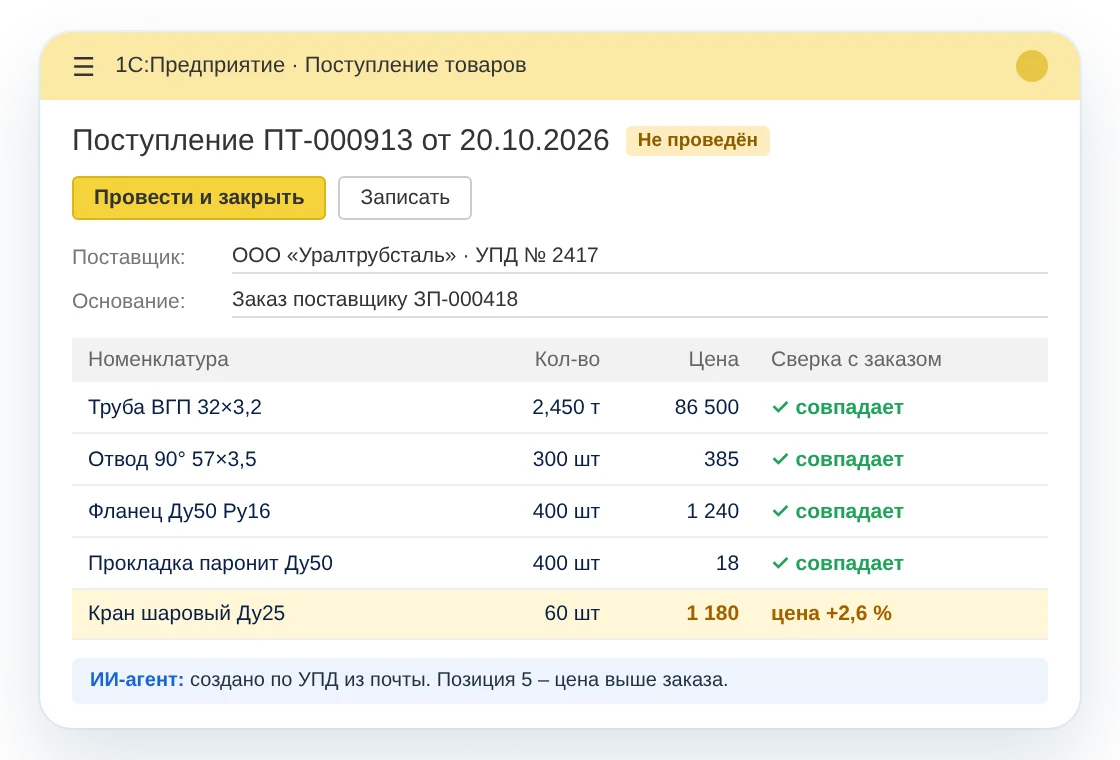Click quantity 400 шт in Прокладка row
The height and width of the screenshot is (760, 1120).
[566, 564]
